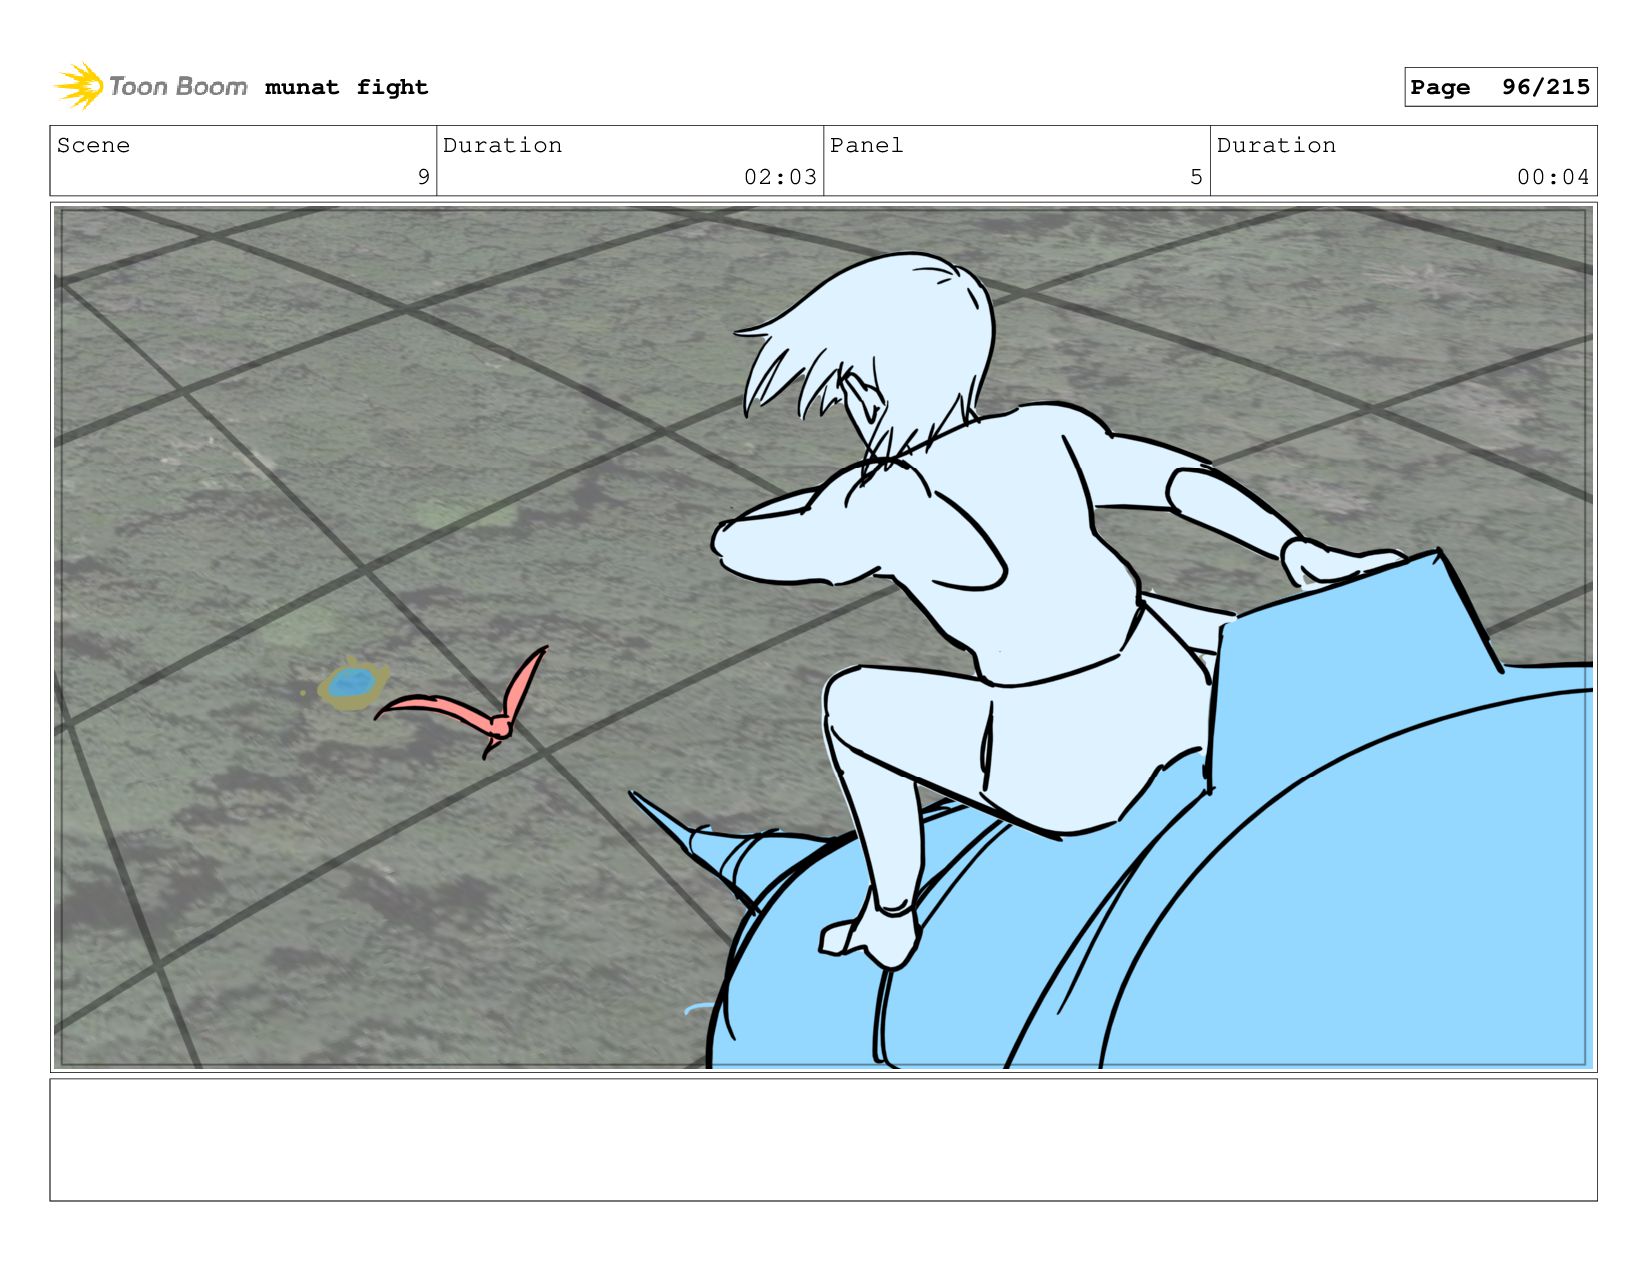The height and width of the screenshot is (1276, 1648).
Task: Click the storyboard panel artwork thumbnail
Action: (x=823, y=637)
